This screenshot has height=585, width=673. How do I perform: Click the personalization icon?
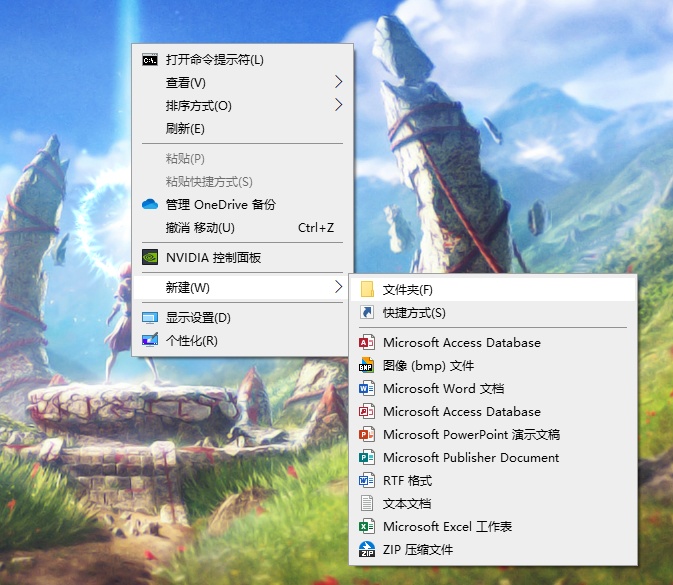(x=150, y=340)
